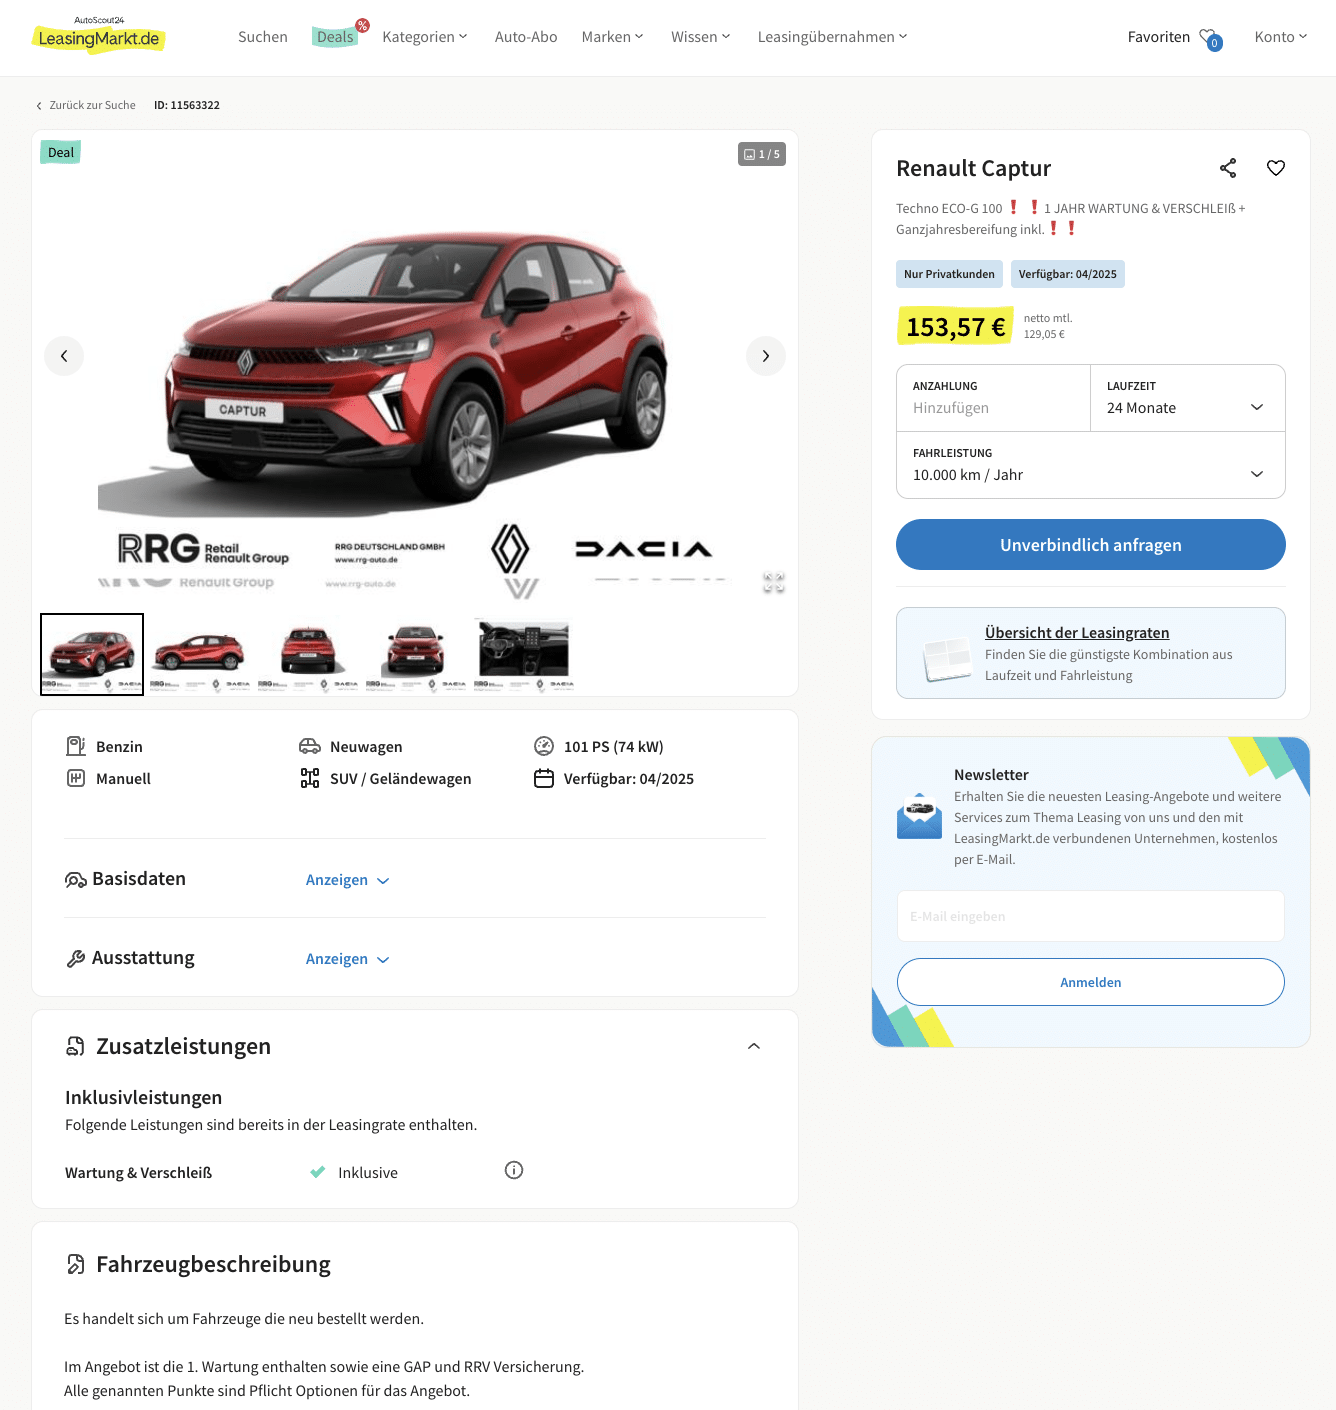This screenshot has height=1410, width=1336.
Task: Open fullscreen image view icon
Action: point(774,582)
